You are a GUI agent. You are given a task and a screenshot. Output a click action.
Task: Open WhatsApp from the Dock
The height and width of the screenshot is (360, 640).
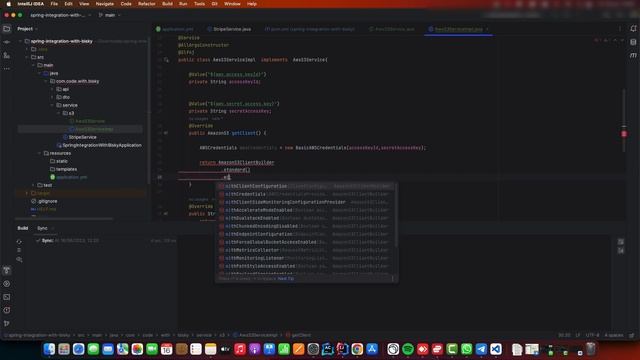point(467,349)
